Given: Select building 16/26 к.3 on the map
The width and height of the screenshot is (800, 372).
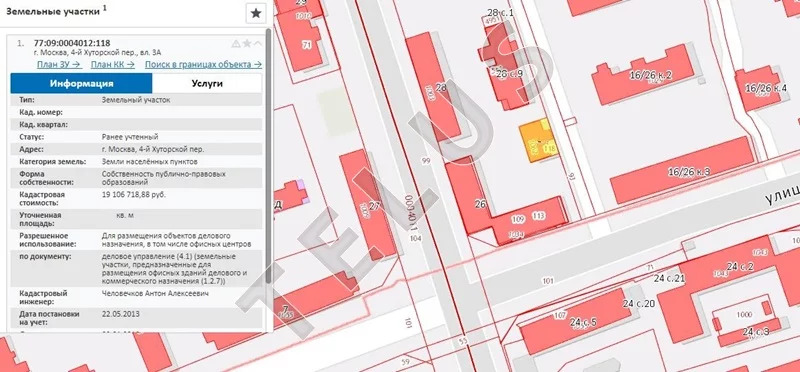Looking at the screenshot, I should pyautogui.click(x=682, y=170).
